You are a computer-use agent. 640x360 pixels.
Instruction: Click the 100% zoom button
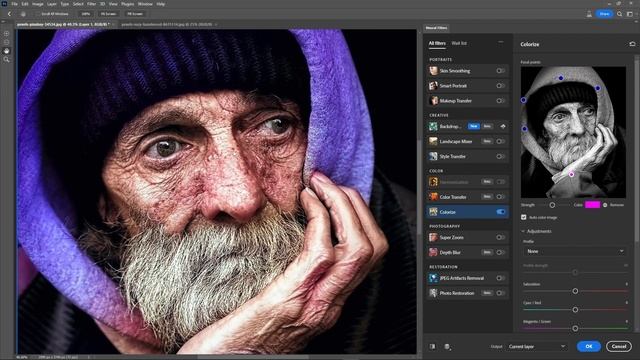[86, 14]
